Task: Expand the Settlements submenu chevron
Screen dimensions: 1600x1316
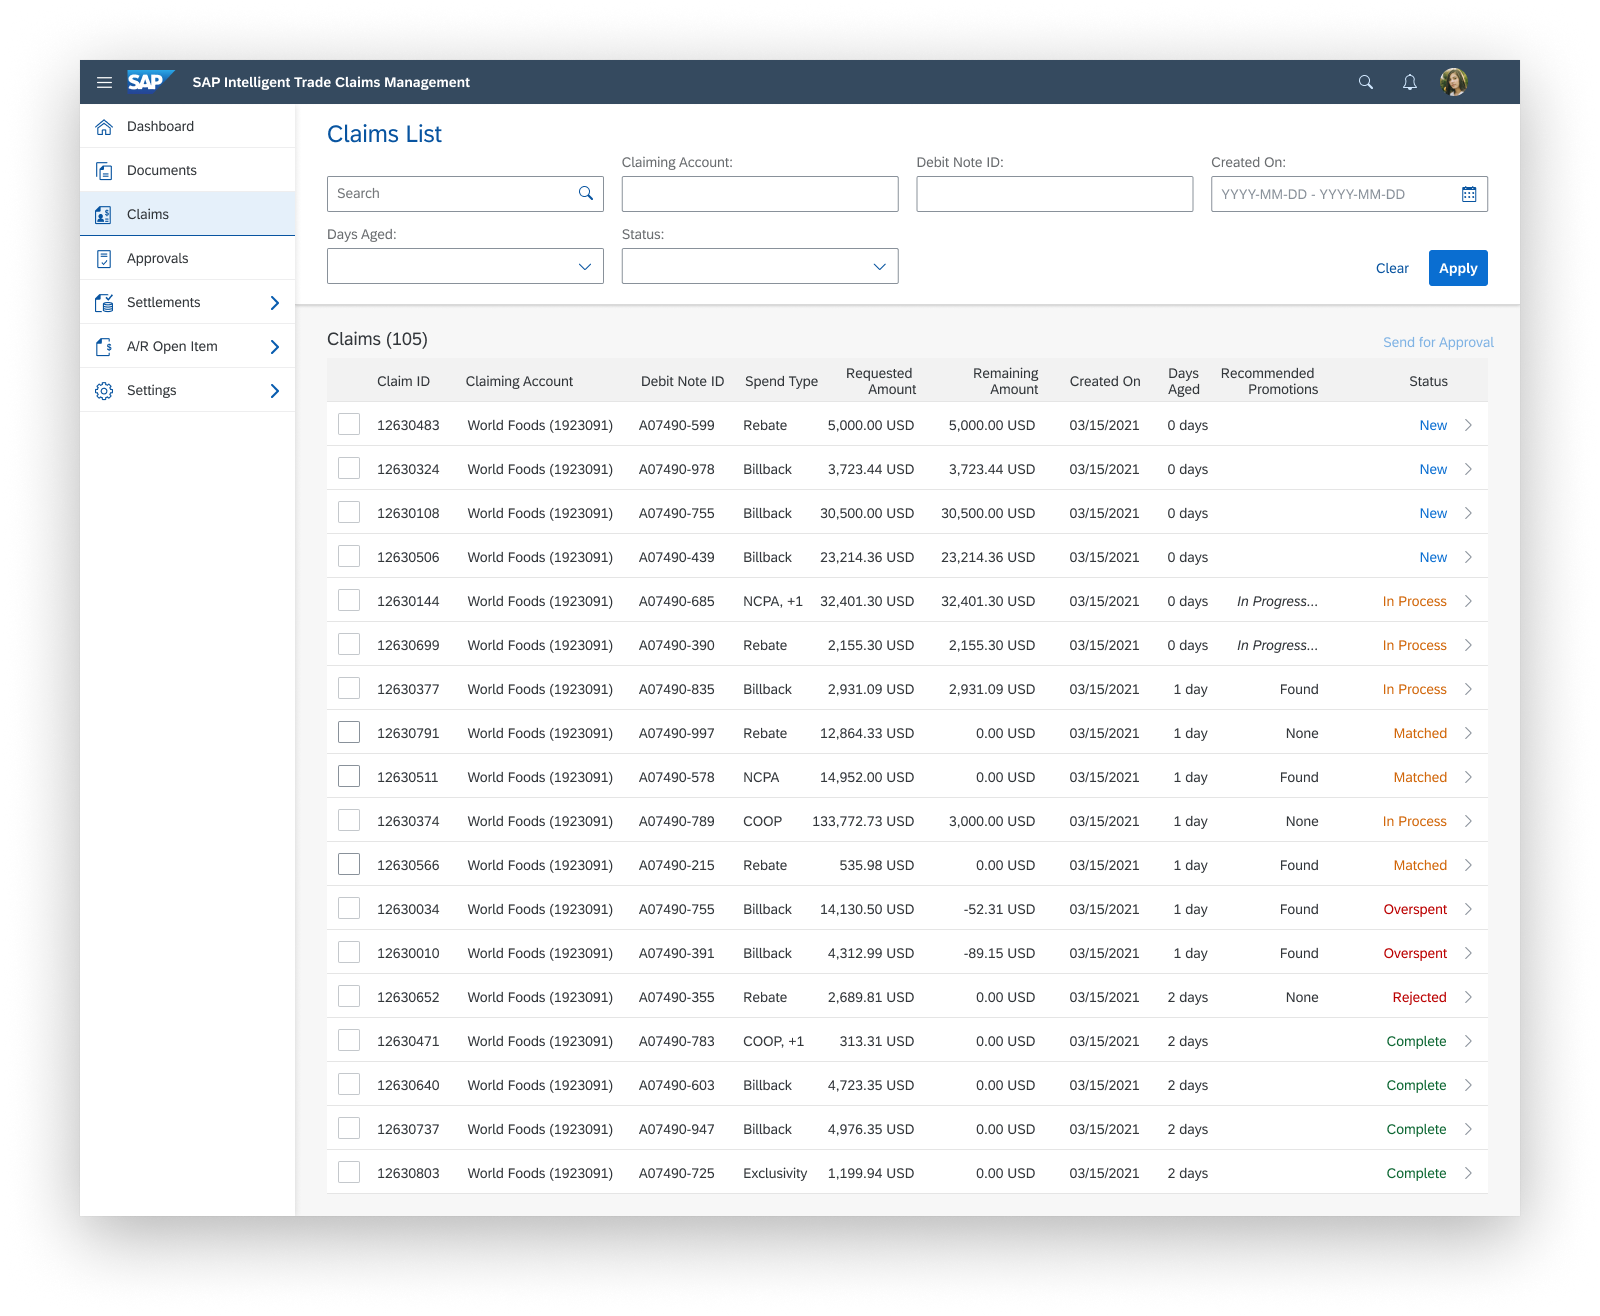Action: pyautogui.click(x=275, y=303)
